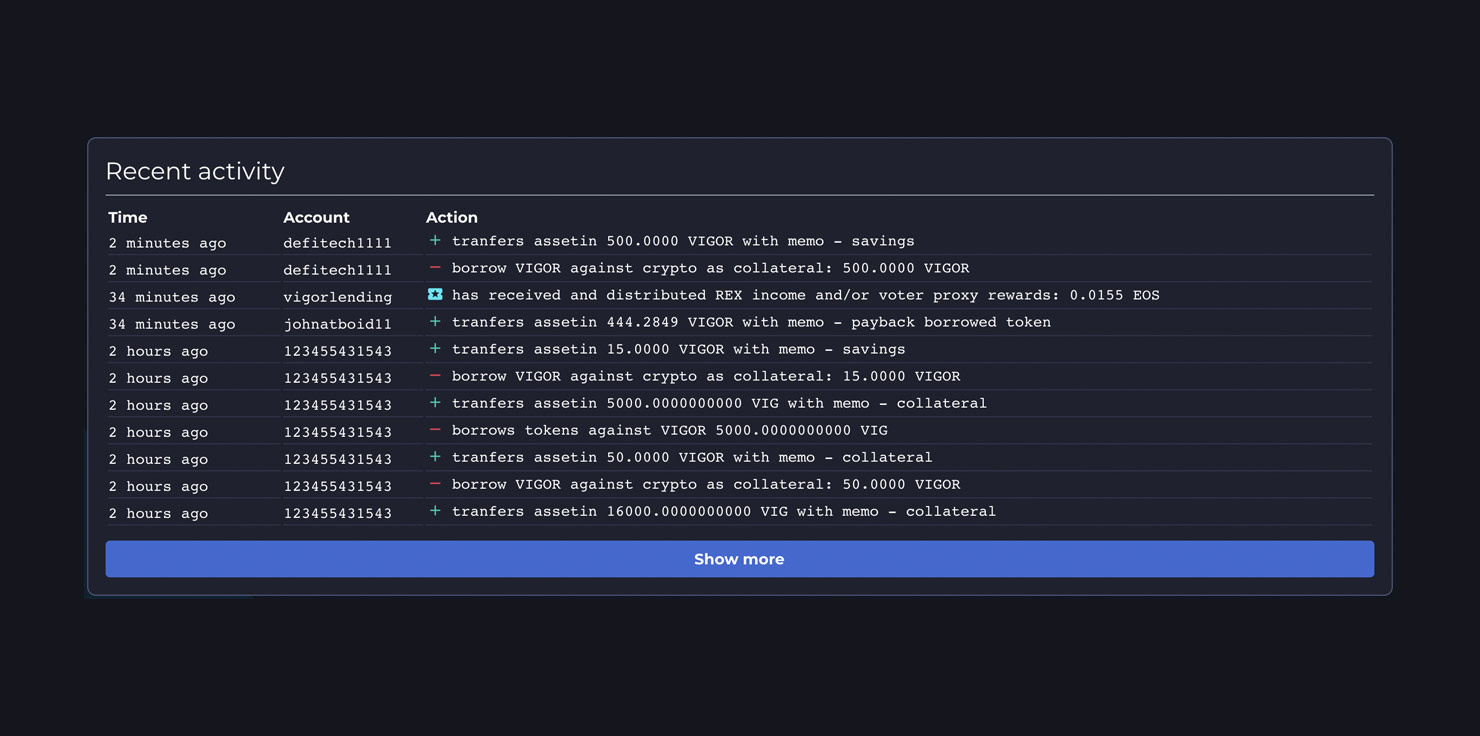Click the plus icon for 500.0000 VIGOR savings transfer

[x=435, y=241]
